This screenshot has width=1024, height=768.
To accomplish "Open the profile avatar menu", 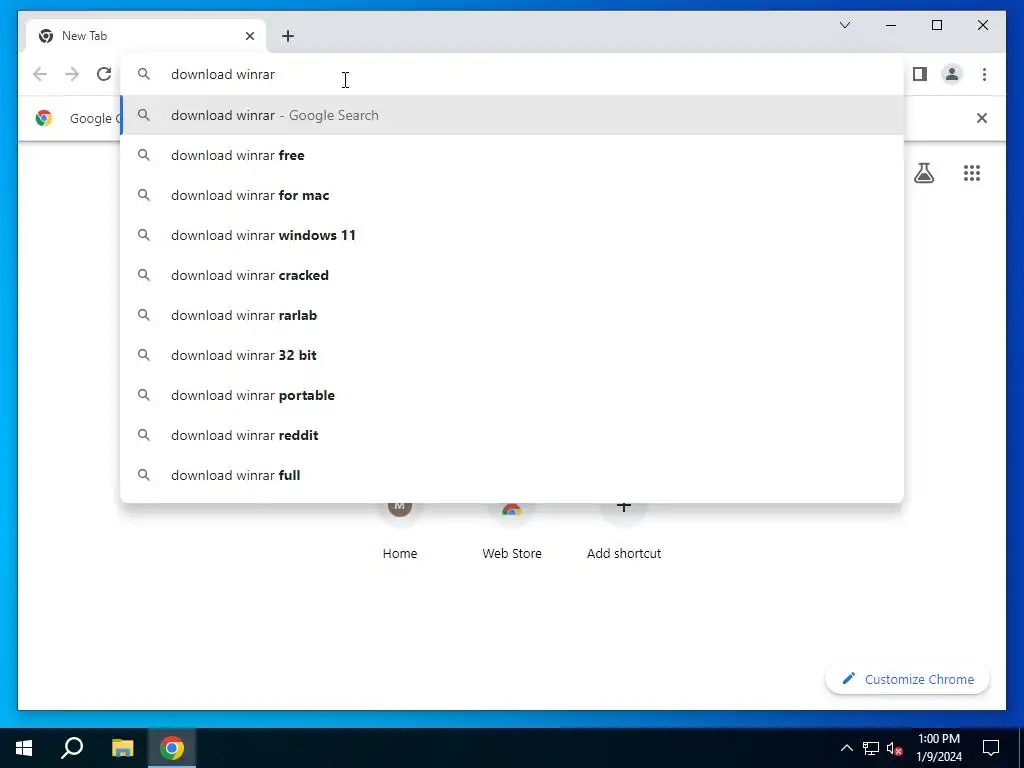I will pos(952,74).
